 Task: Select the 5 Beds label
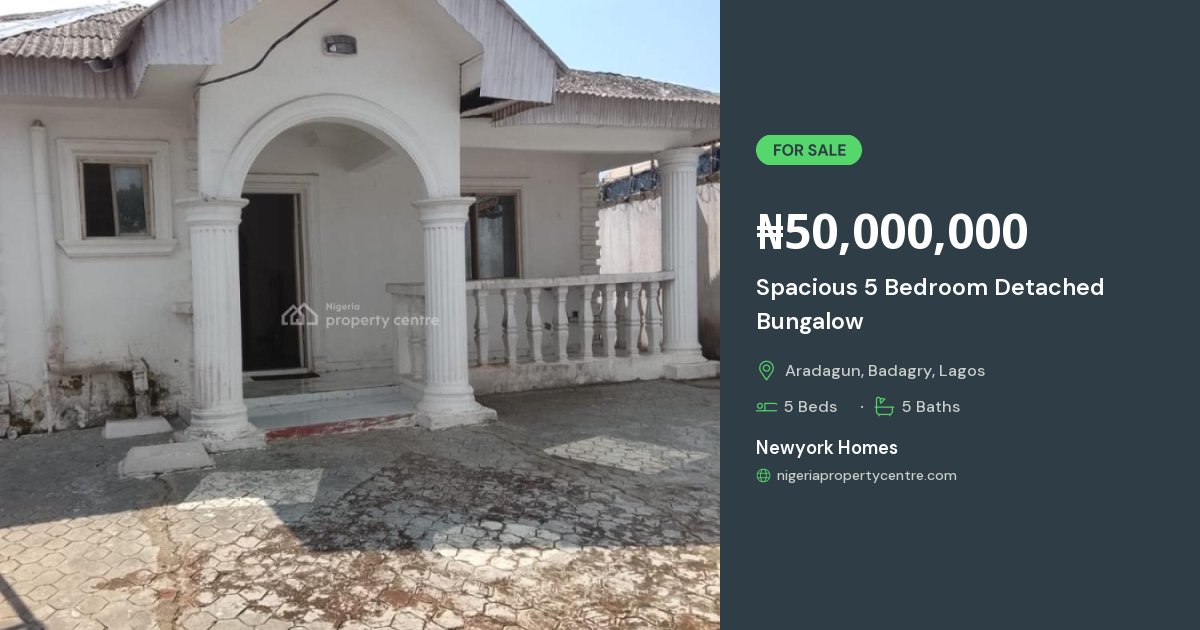click(811, 407)
